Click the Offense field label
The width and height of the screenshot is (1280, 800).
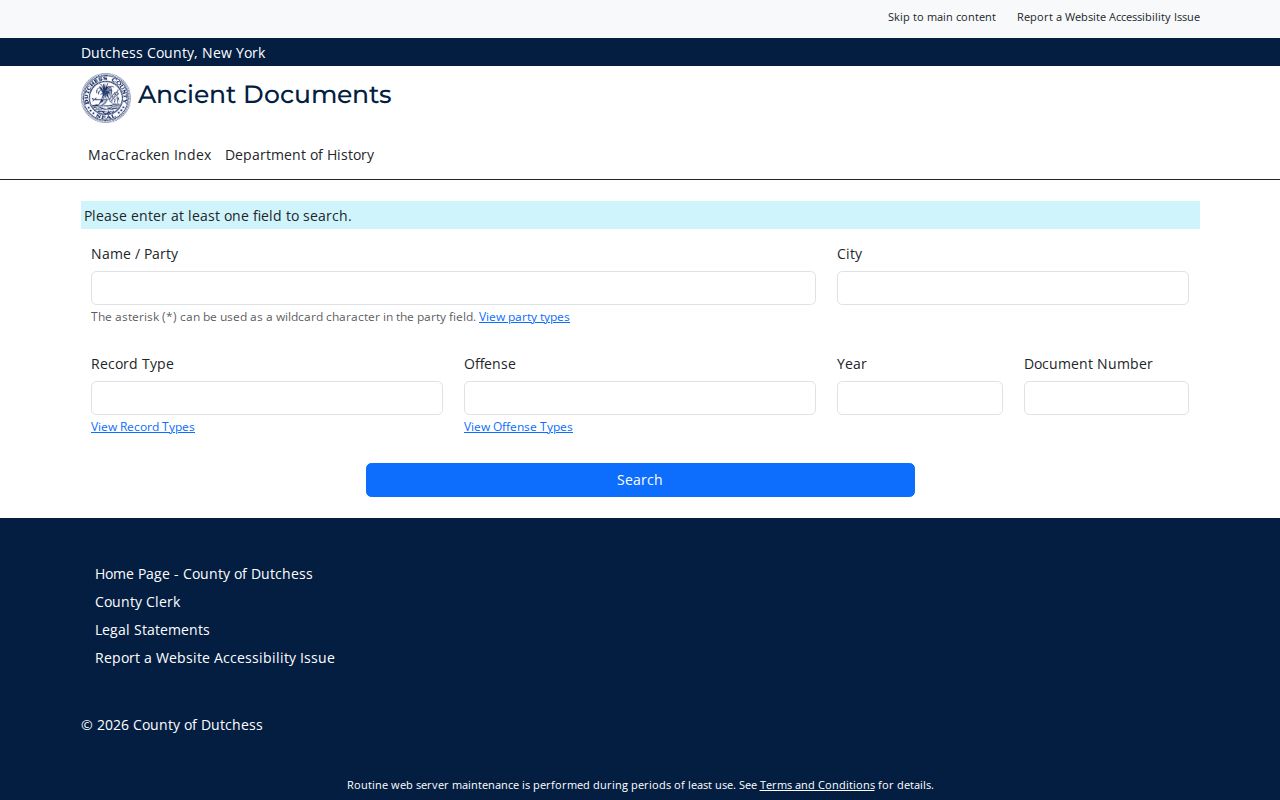coord(490,364)
